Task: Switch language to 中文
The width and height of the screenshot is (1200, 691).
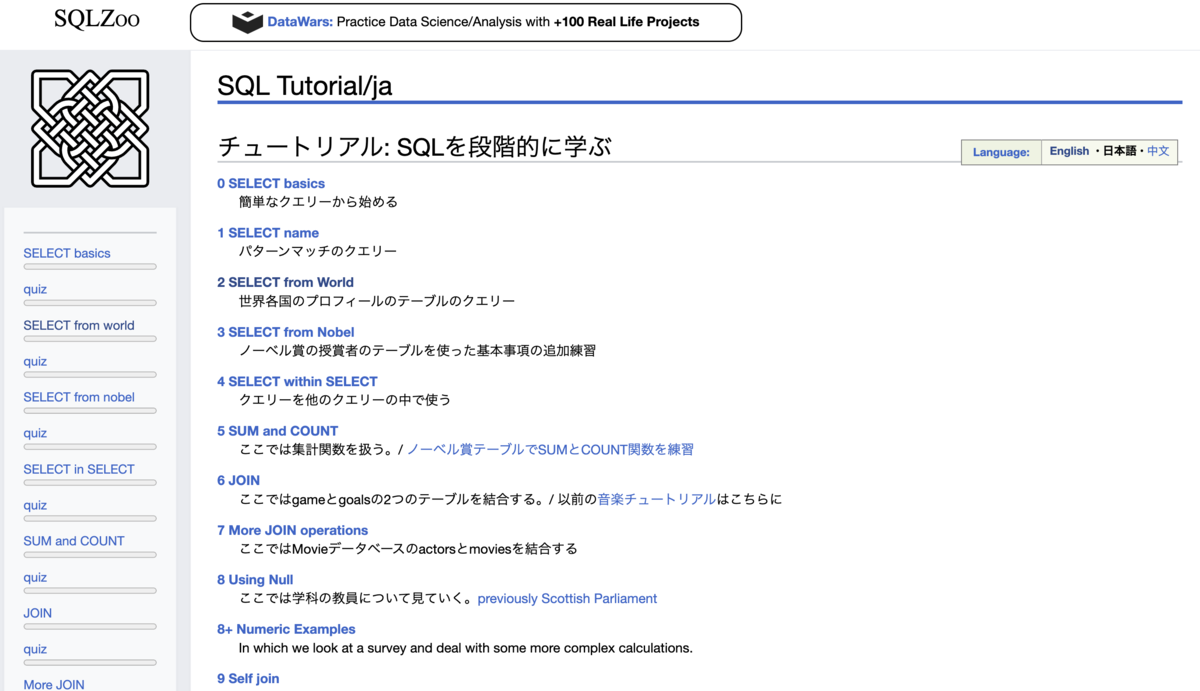Action: pyautogui.click(x=1157, y=151)
